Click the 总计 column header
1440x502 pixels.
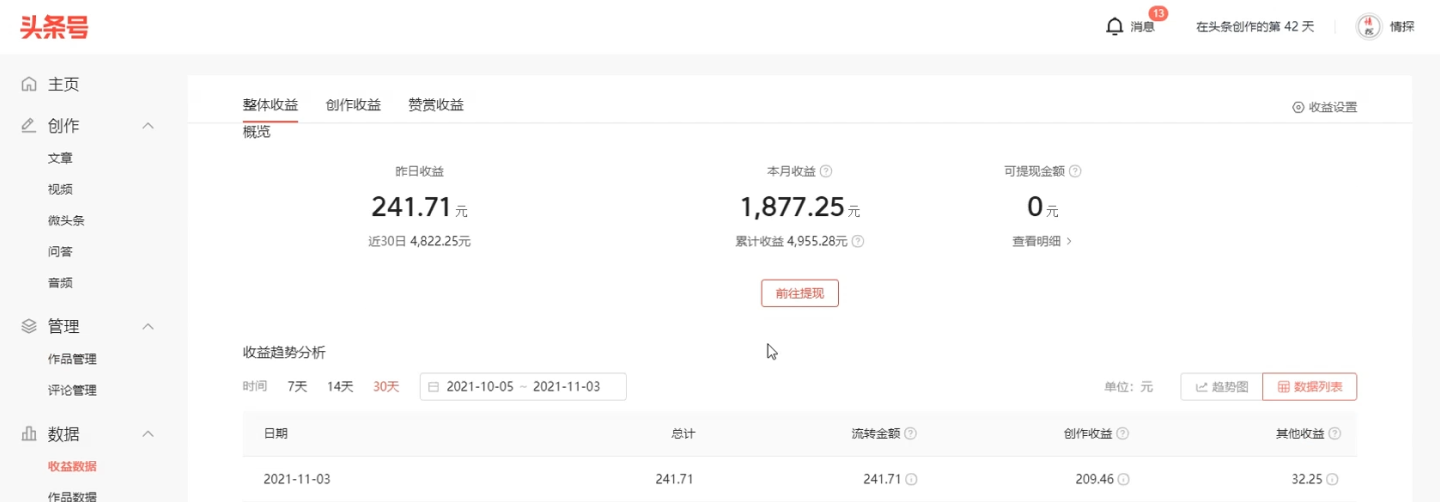(x=683, y=434)
